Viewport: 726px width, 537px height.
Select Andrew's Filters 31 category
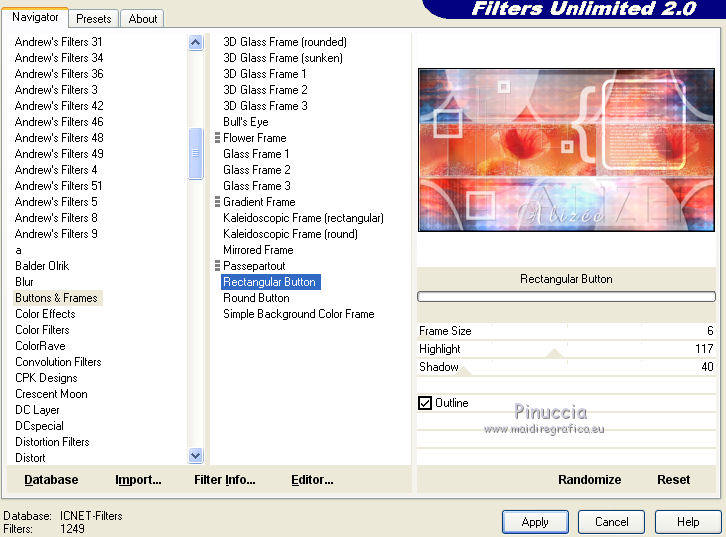[x=58, y=42]
